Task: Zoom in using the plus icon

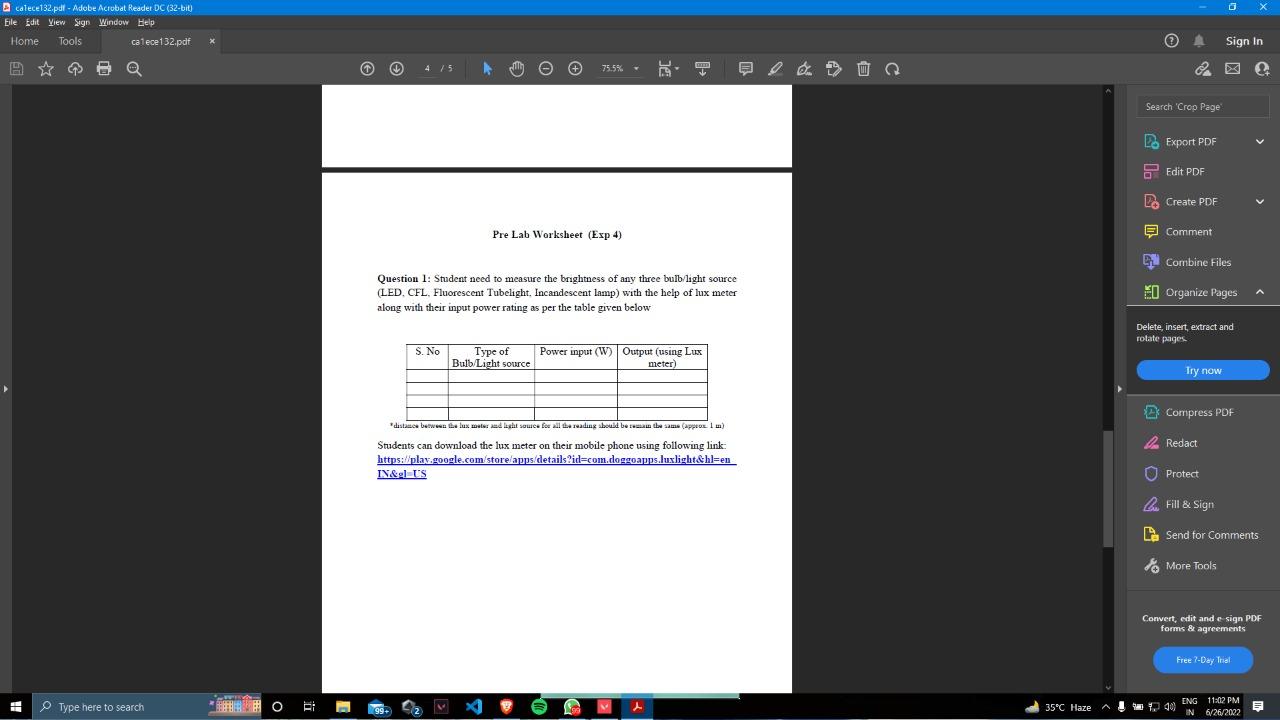Action: [575, 68]
